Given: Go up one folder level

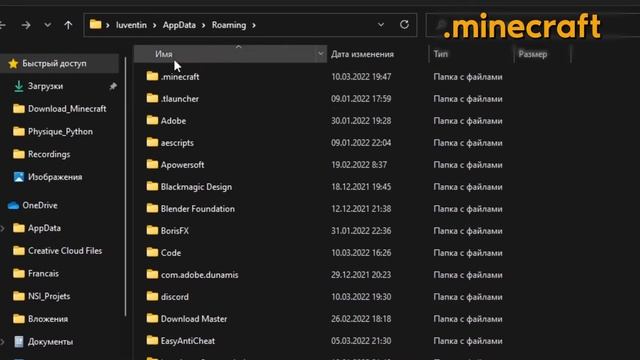Looking at the screenshot, I should coord(68,25).
